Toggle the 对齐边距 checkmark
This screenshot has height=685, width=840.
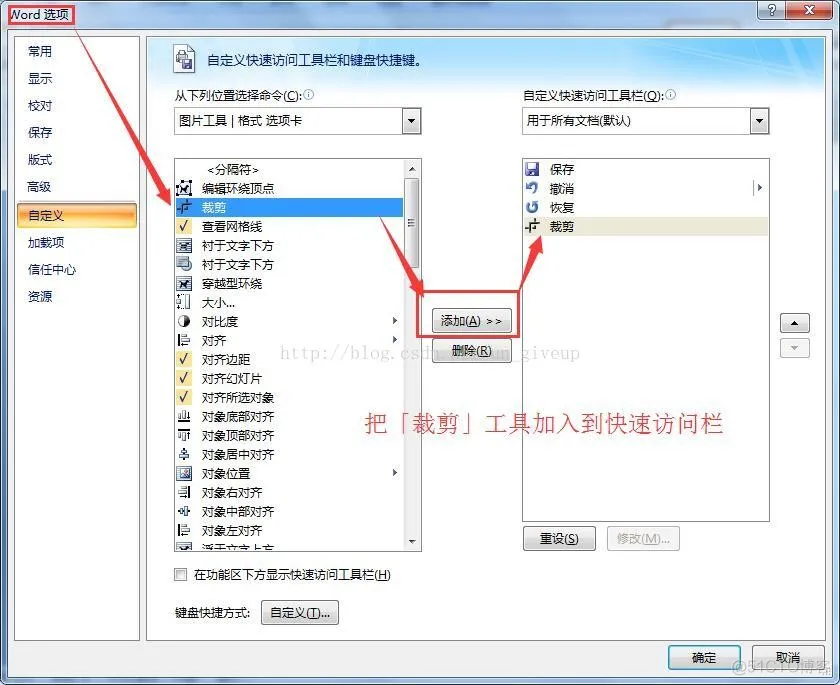tap(184, 359)
